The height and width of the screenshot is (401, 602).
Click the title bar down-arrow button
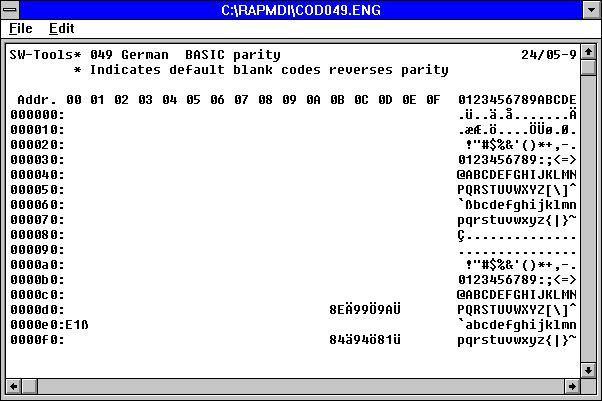[592, 10]
